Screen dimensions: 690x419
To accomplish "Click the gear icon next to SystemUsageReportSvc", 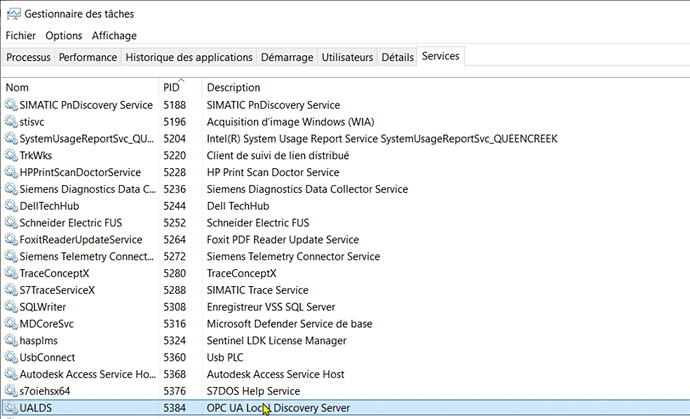I will (11, 138).
